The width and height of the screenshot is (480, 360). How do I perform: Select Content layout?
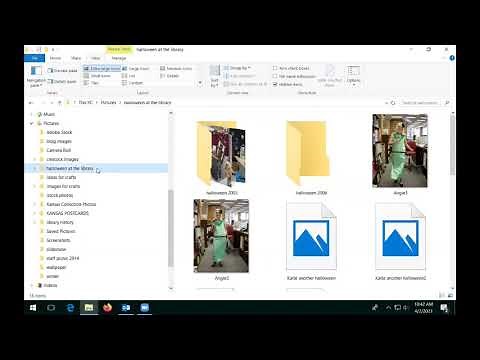click(x=132, y=83)
